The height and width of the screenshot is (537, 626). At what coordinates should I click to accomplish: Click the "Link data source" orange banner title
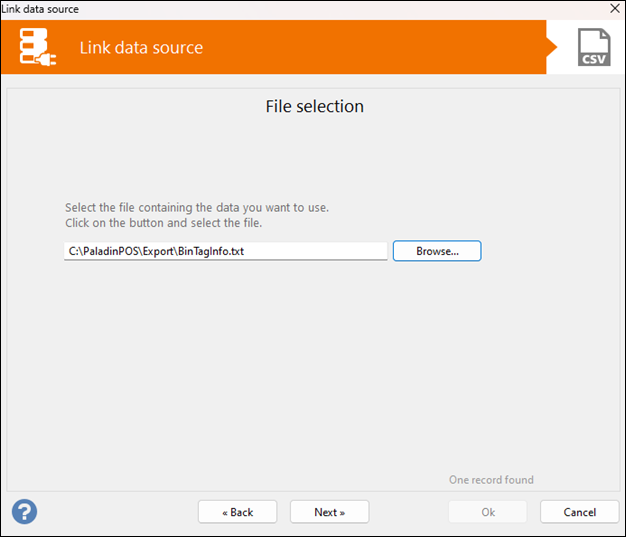tap(141, 48)
